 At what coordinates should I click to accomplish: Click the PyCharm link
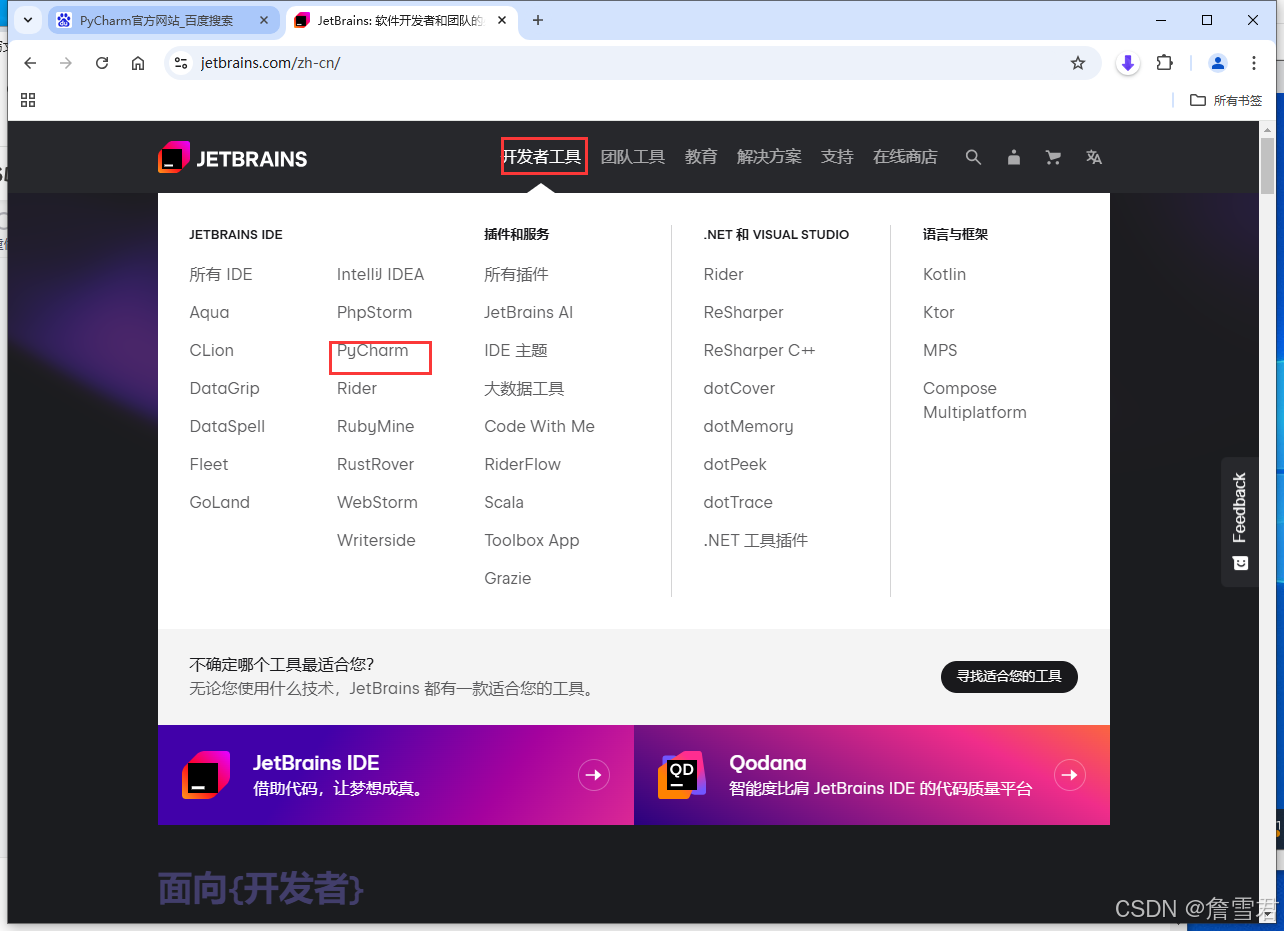(x=373, y=351)
